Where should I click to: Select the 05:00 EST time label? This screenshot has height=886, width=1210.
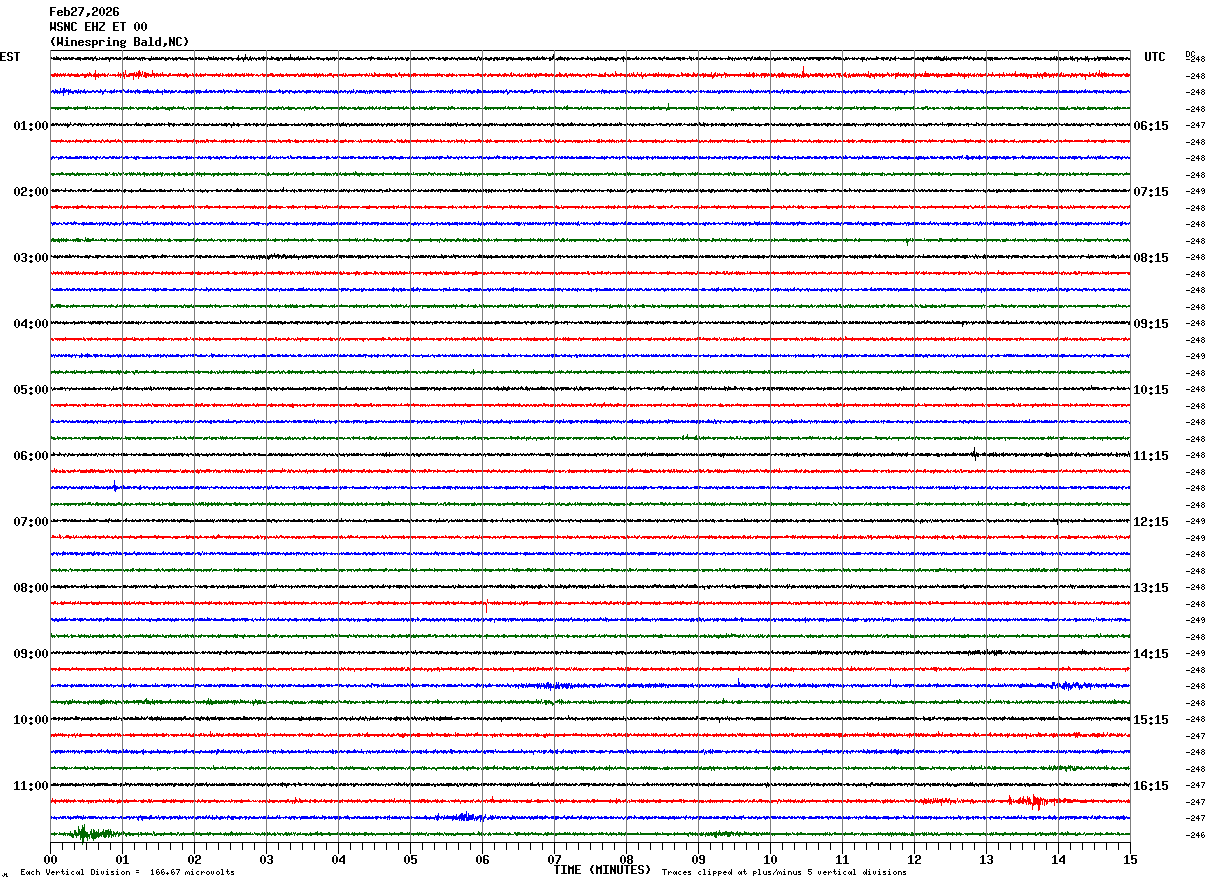[x=31, y=390]
